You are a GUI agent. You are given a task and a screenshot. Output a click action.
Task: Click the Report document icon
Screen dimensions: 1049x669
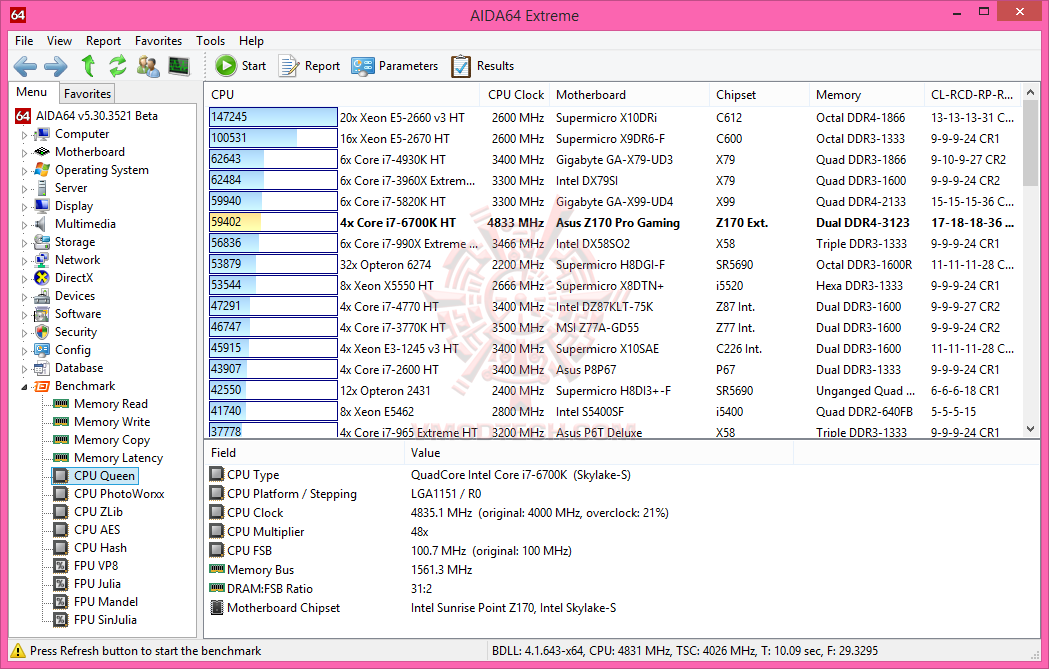pyautogui.click(x=289, y=66)
